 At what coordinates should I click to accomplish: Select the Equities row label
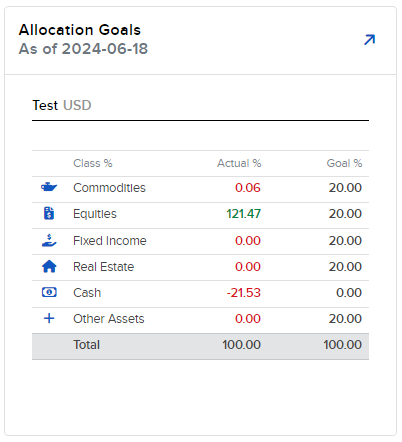point(95,214)
